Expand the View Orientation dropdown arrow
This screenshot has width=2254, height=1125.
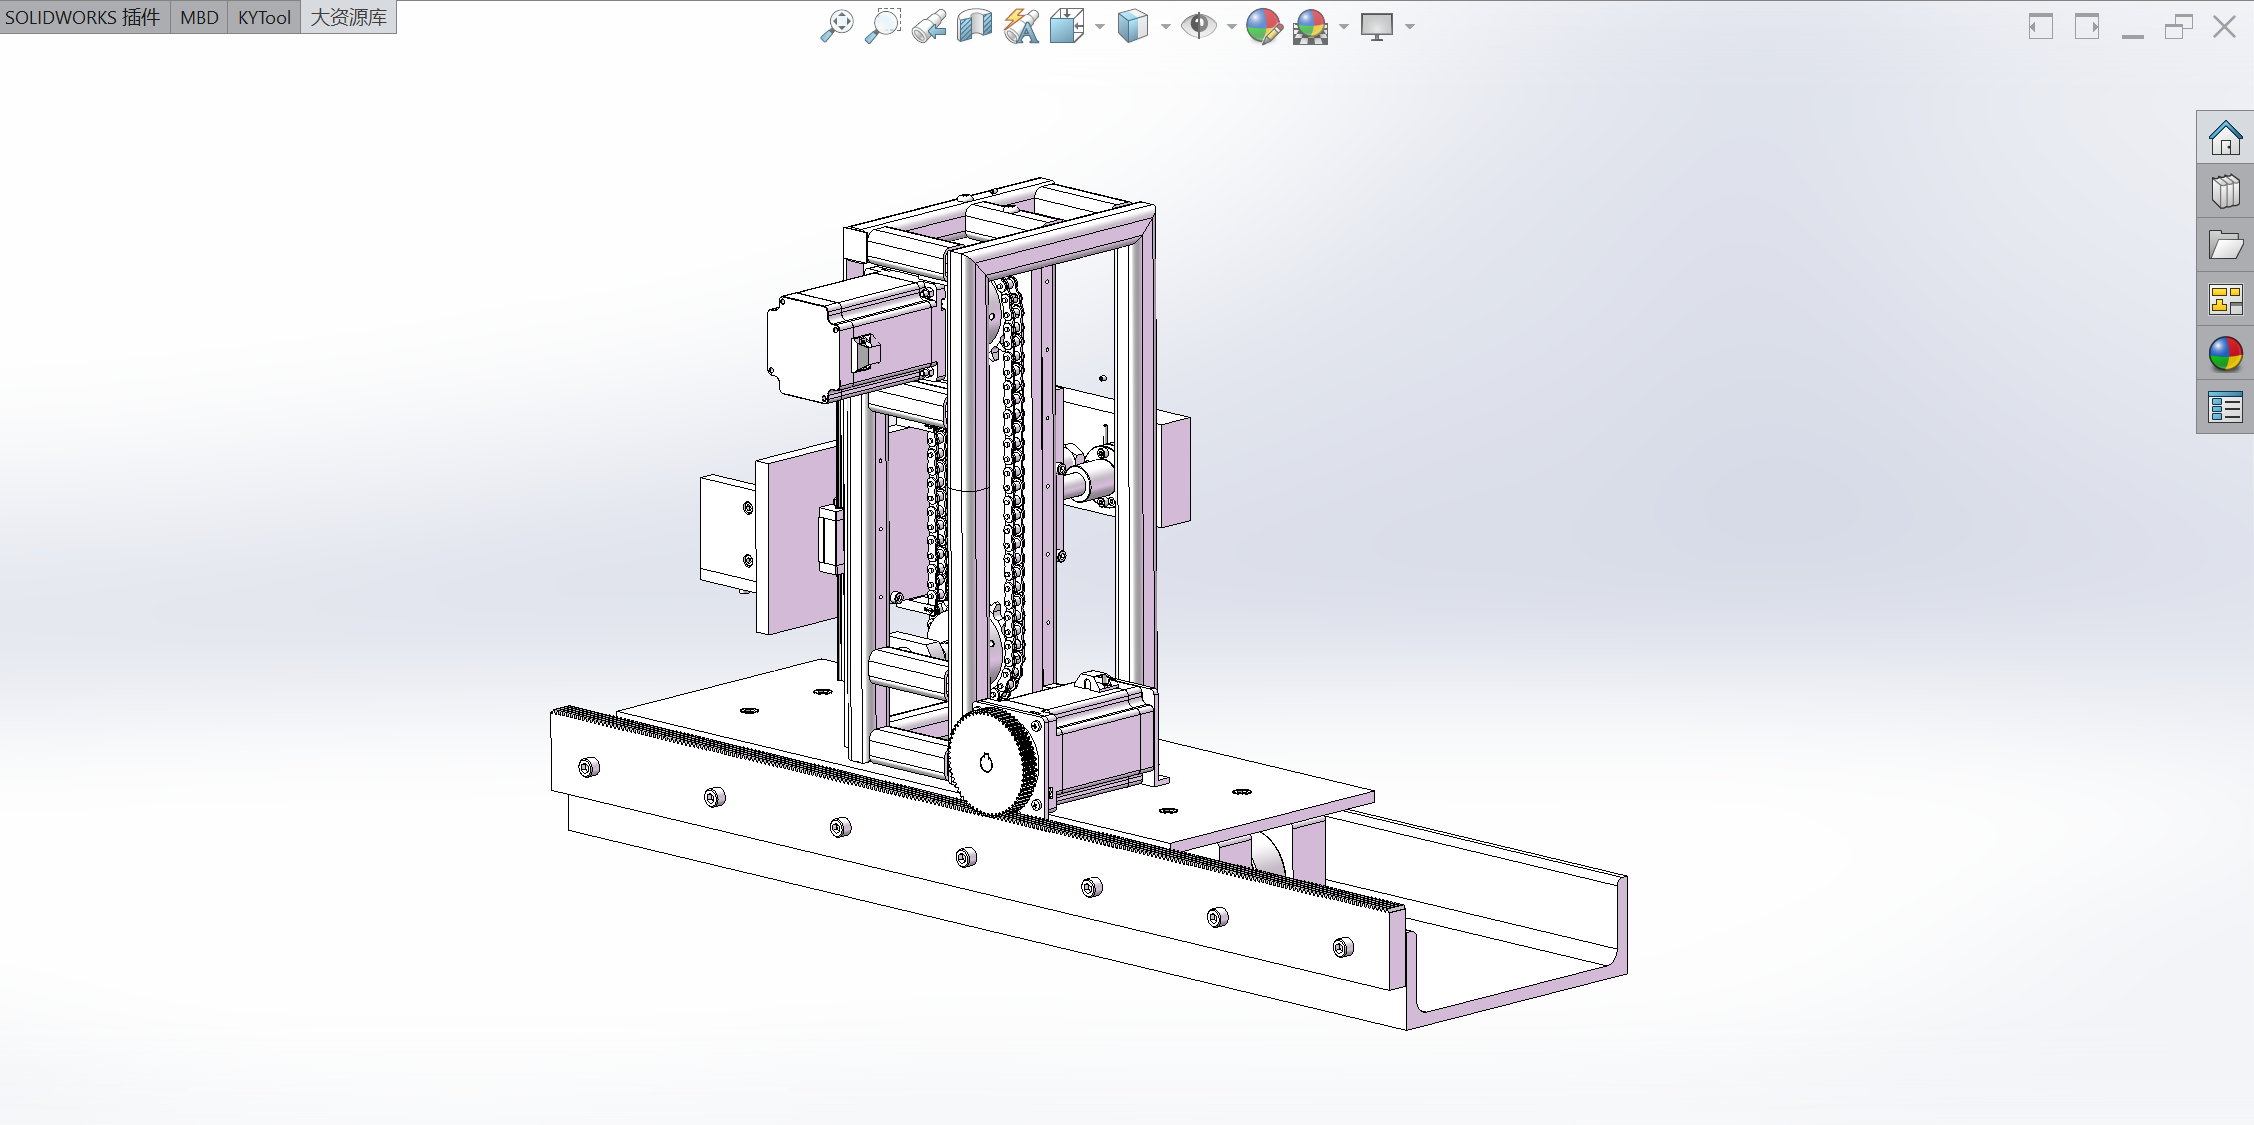[x=1100, y=27]
